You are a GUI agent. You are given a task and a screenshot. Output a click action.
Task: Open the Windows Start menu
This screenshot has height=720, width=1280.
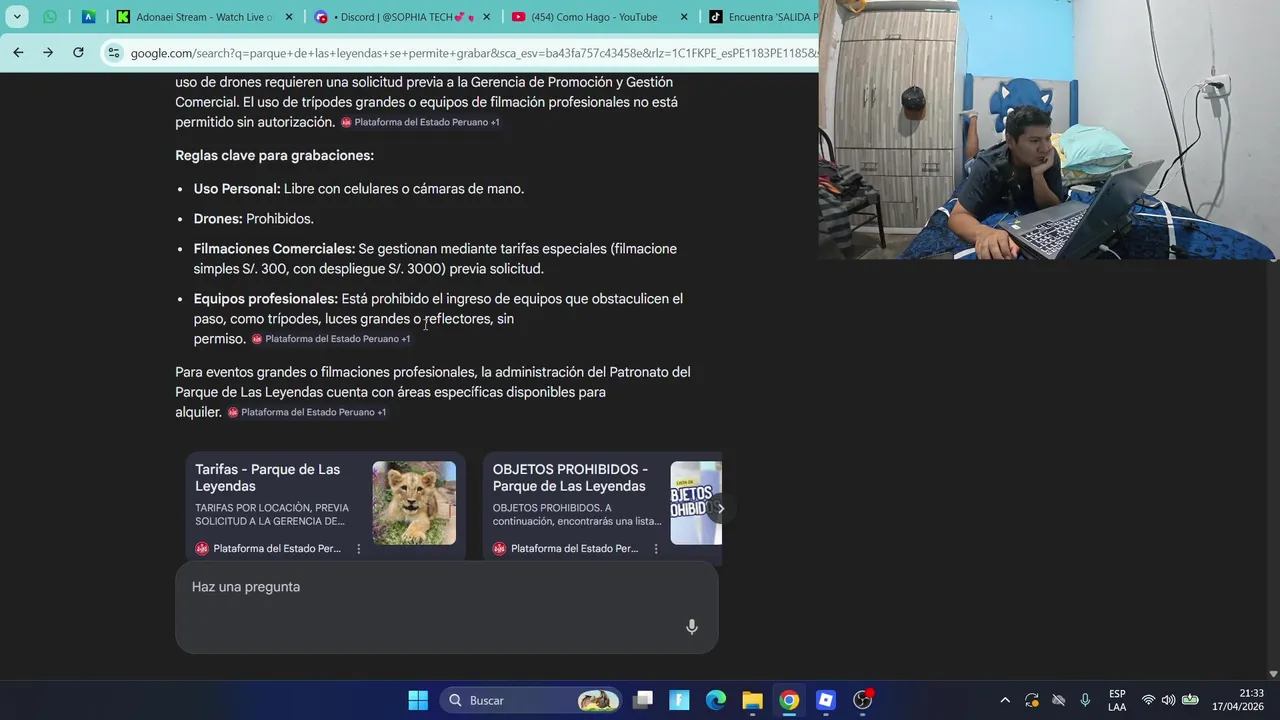point(418,700)
